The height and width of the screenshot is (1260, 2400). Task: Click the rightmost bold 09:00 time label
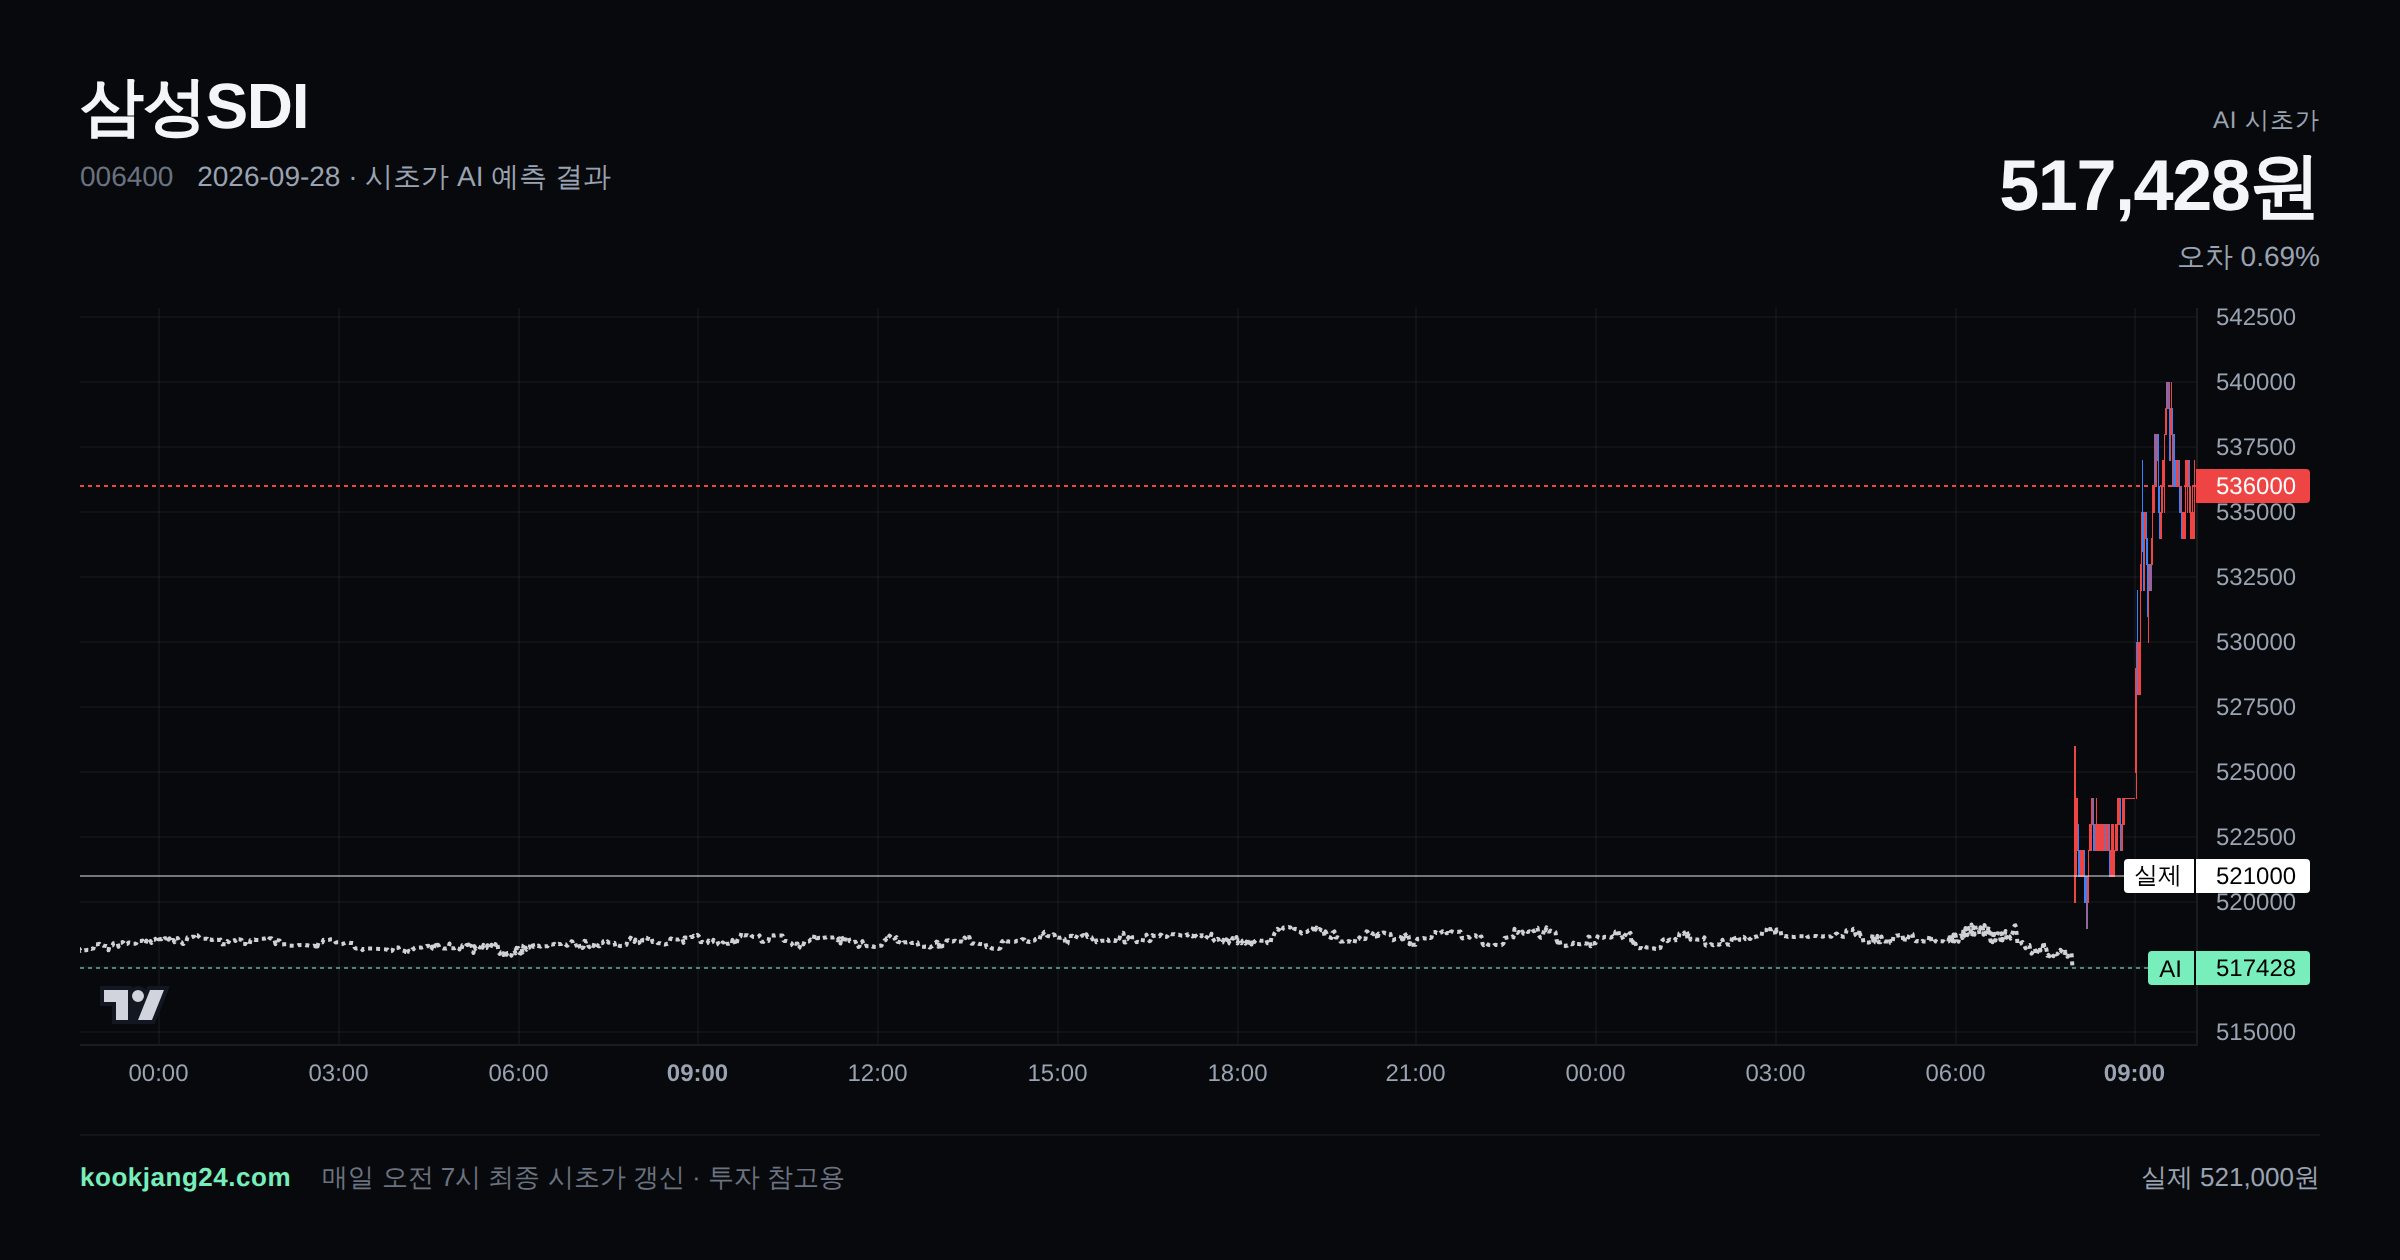pyautogui.click(x=2134, y=1073)
